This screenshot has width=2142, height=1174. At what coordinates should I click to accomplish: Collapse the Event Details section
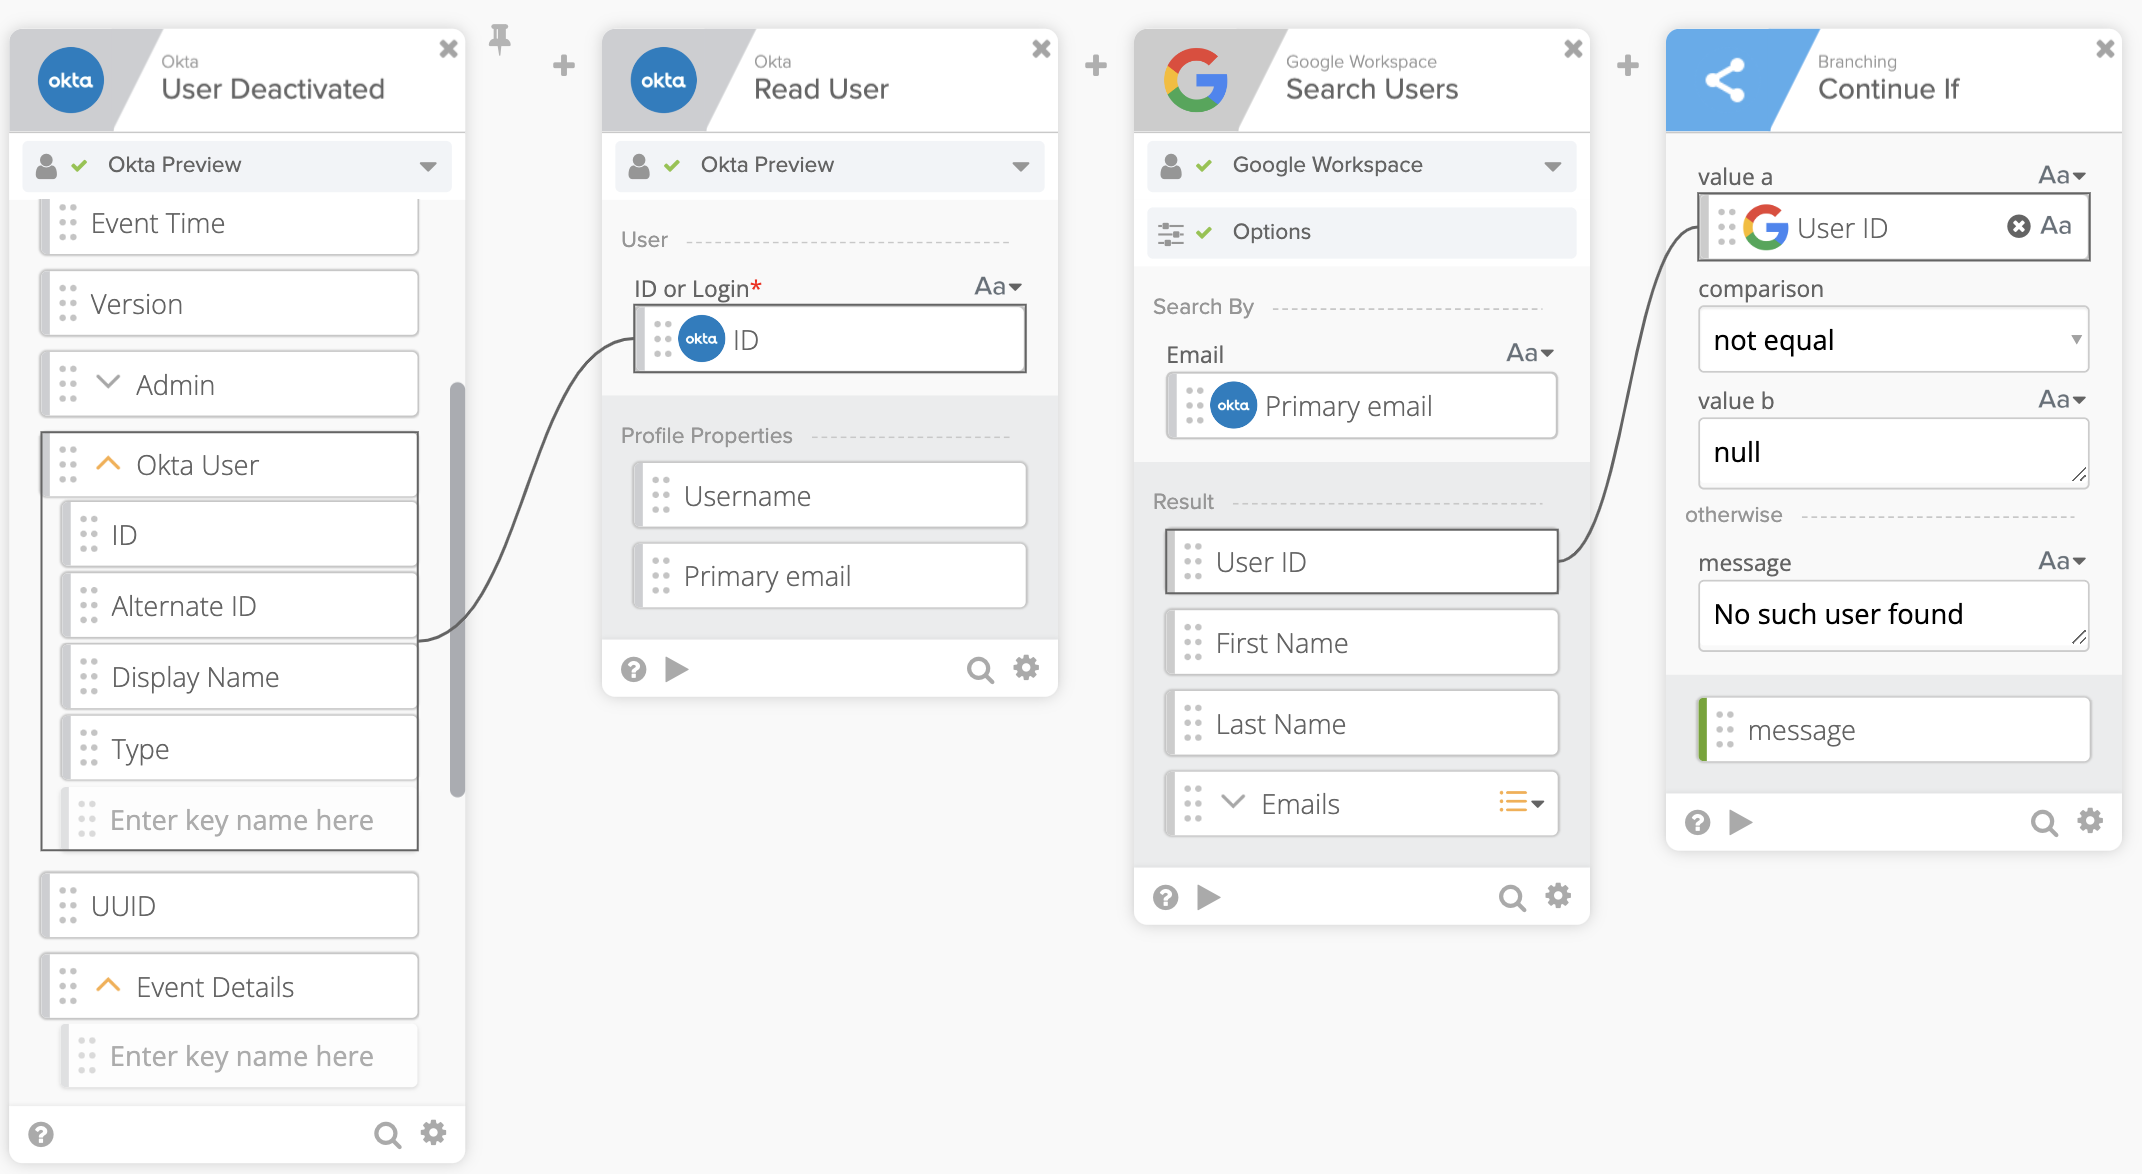(108, 986)
